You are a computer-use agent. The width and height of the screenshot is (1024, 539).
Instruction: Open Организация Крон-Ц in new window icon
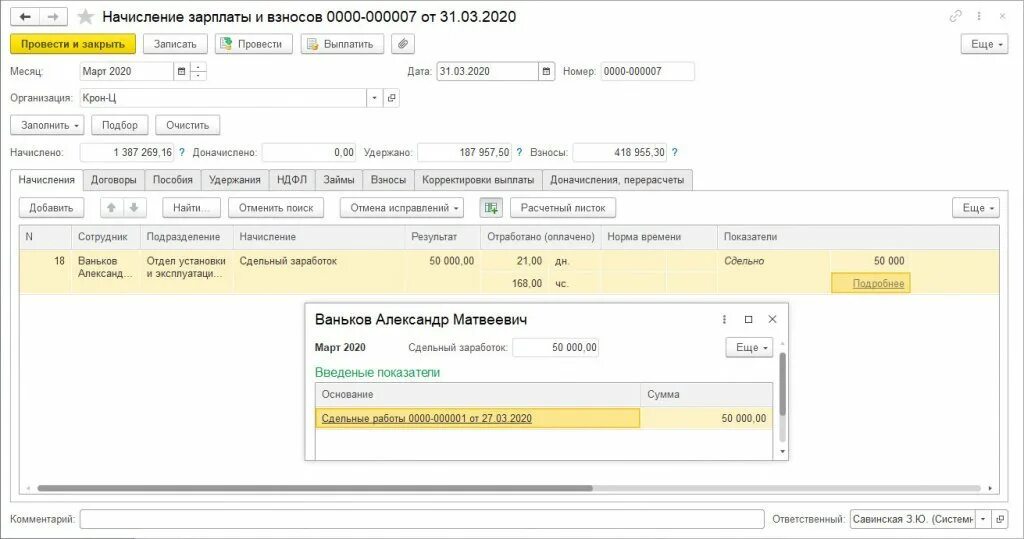click(391, 98)
